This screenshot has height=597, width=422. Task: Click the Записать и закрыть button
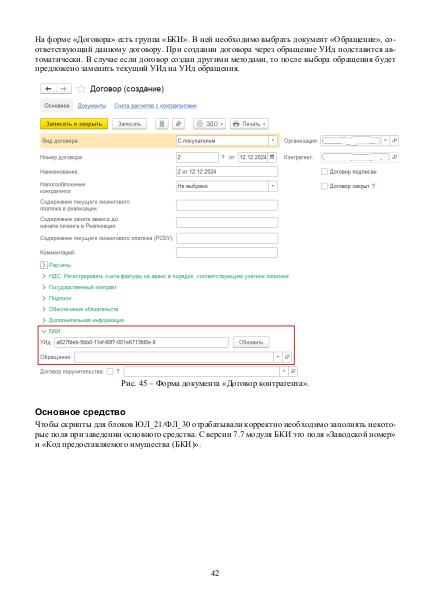(74, 124)
